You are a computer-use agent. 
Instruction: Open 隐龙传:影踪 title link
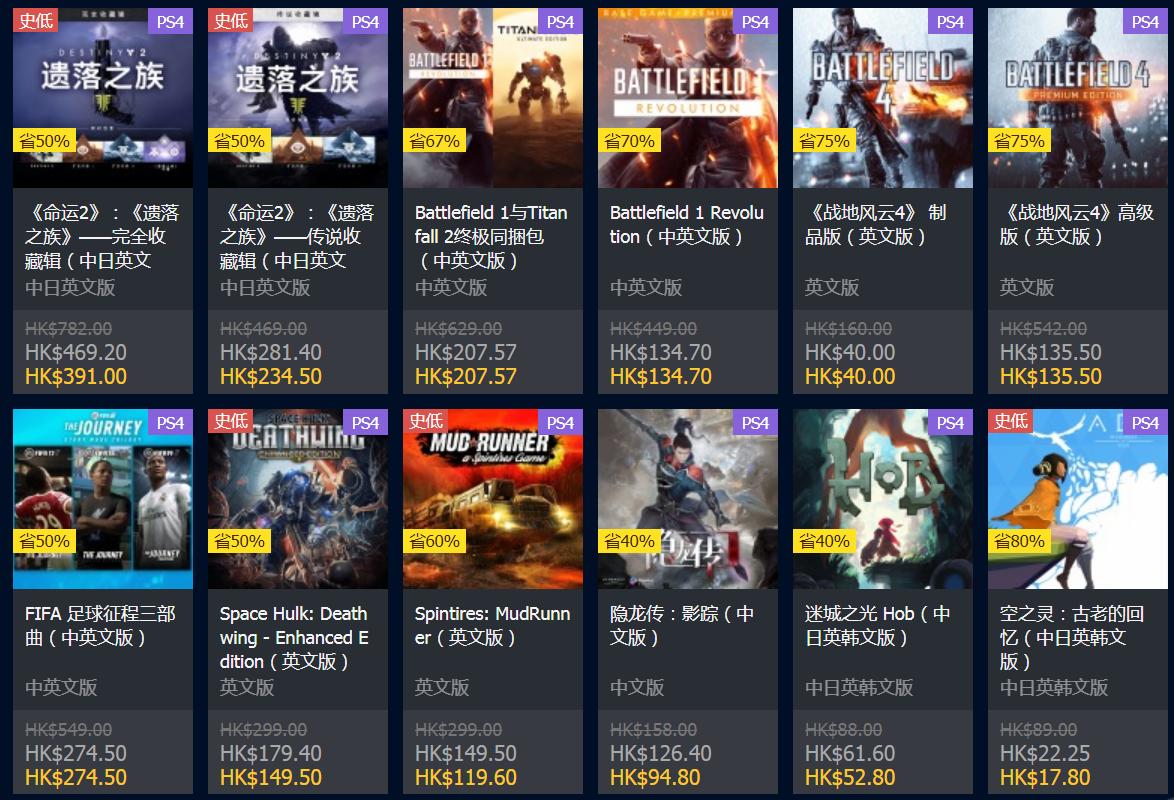tap(681, 625)
